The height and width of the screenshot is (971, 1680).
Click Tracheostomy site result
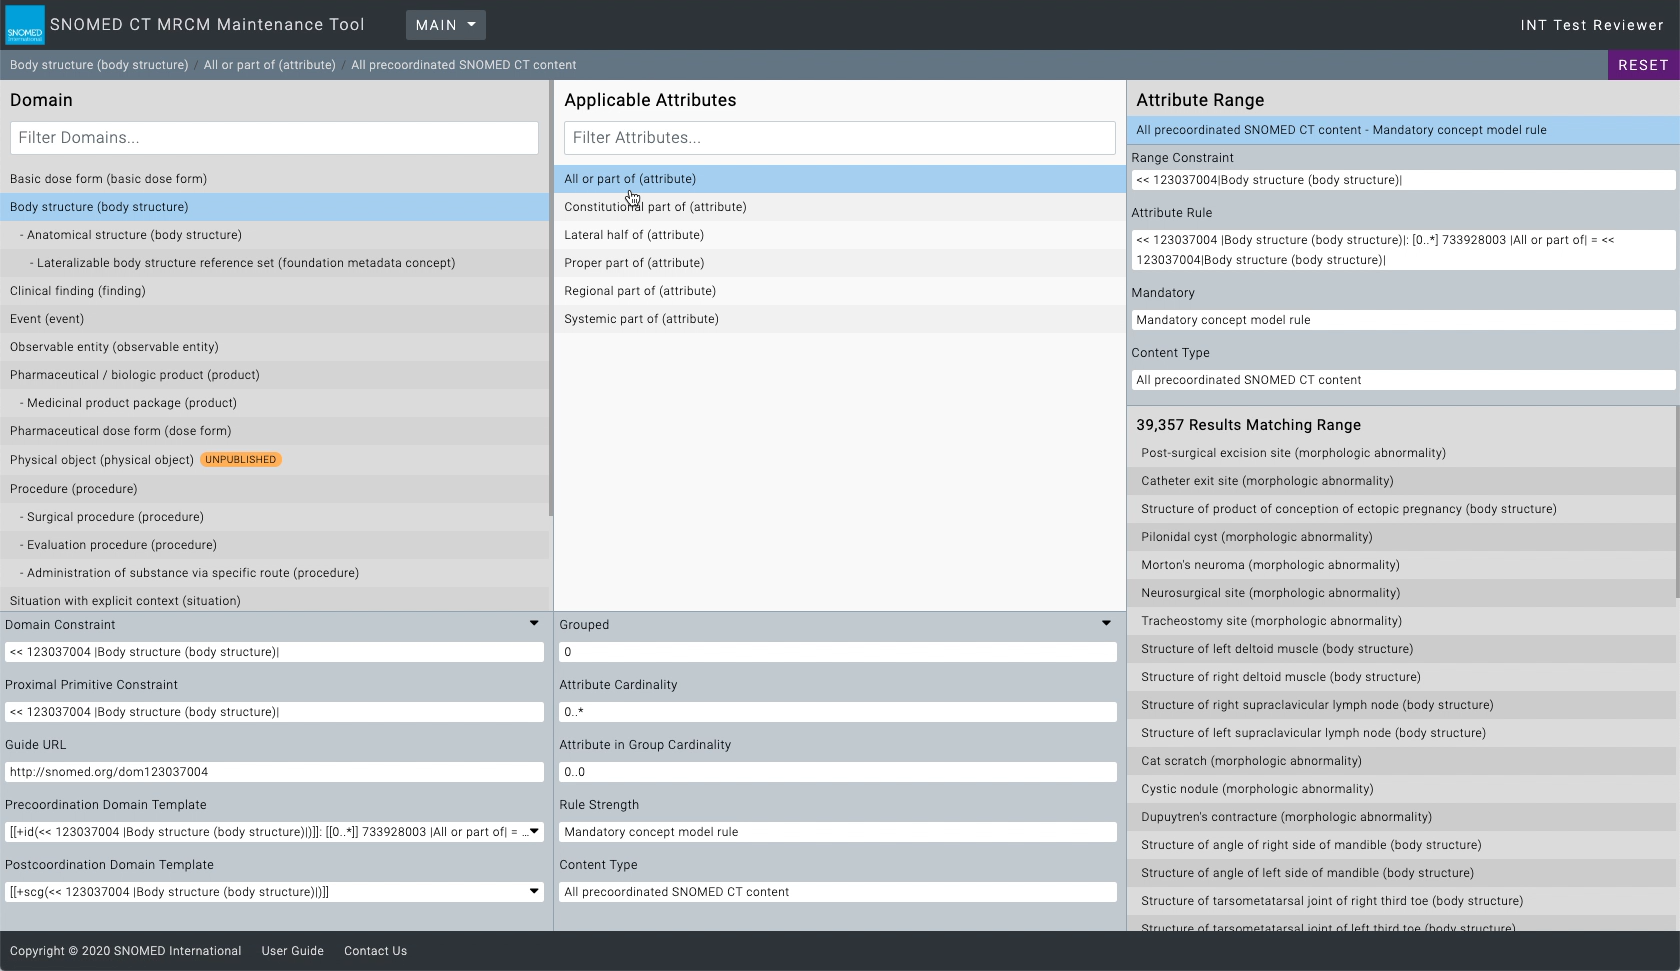pos(1401,621)
